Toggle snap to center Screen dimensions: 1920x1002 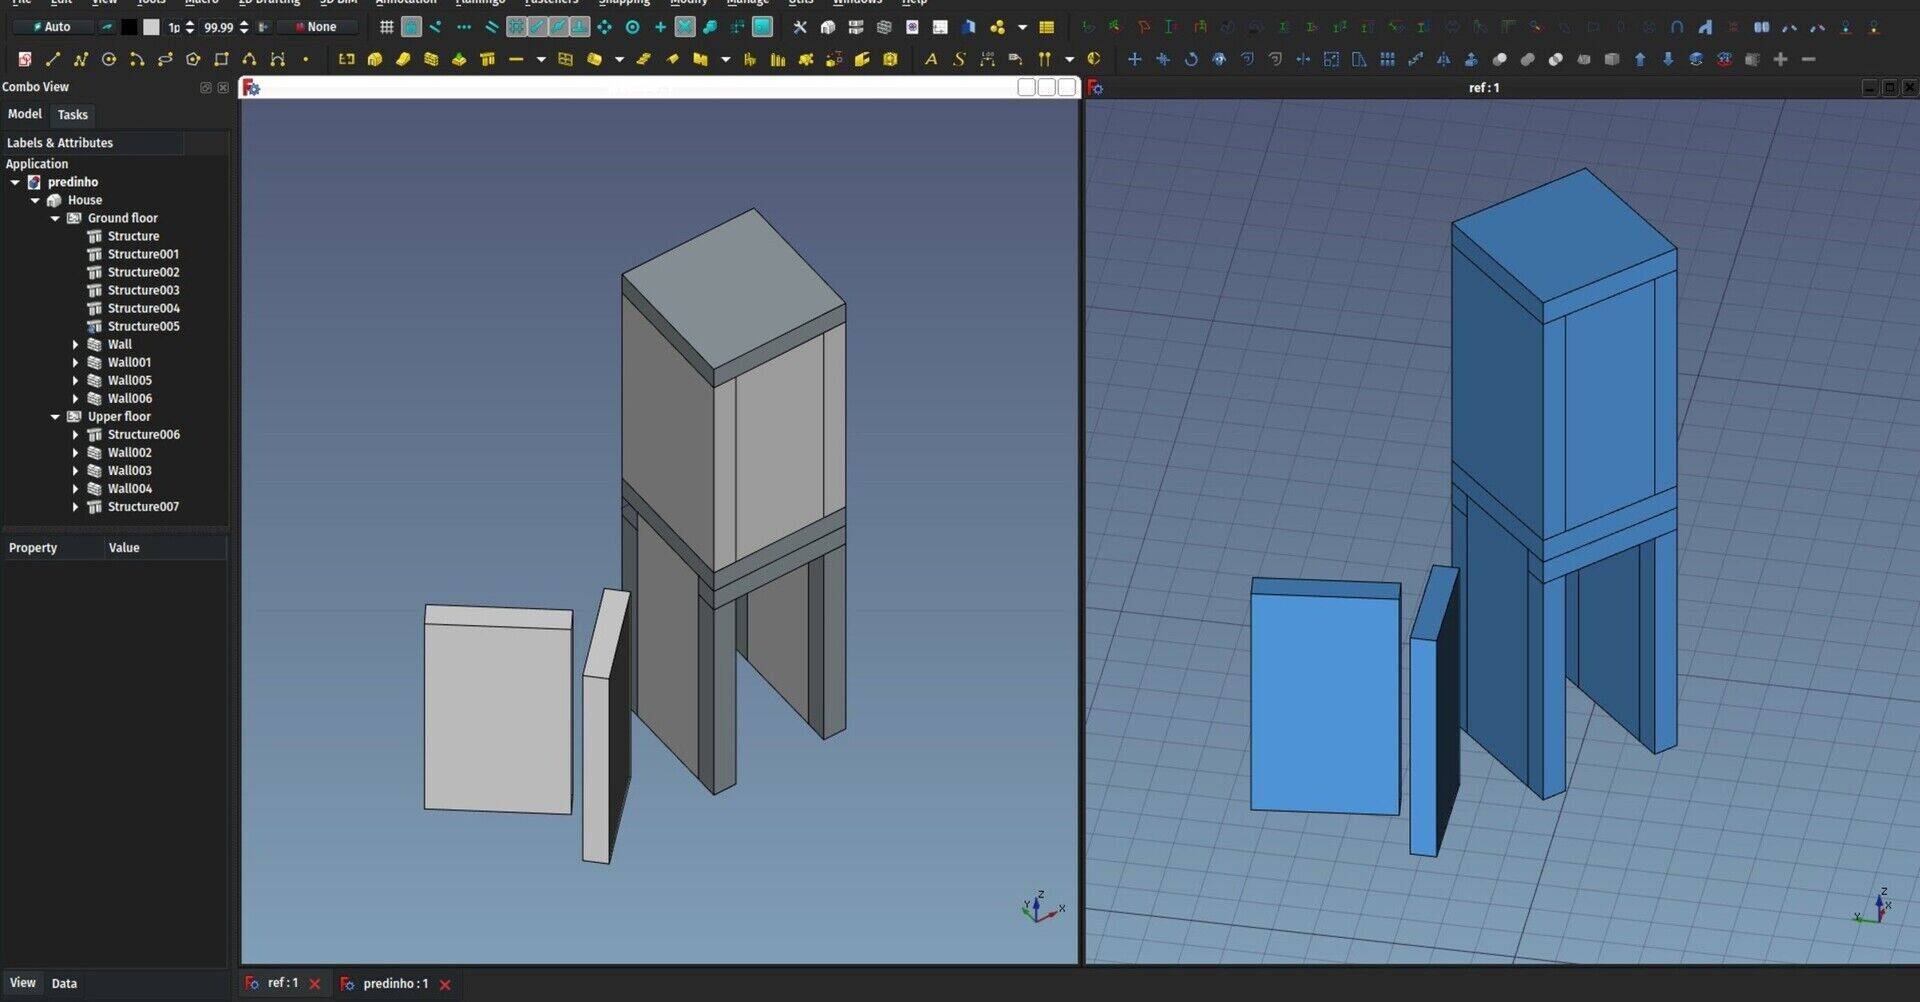coord(632,27)
